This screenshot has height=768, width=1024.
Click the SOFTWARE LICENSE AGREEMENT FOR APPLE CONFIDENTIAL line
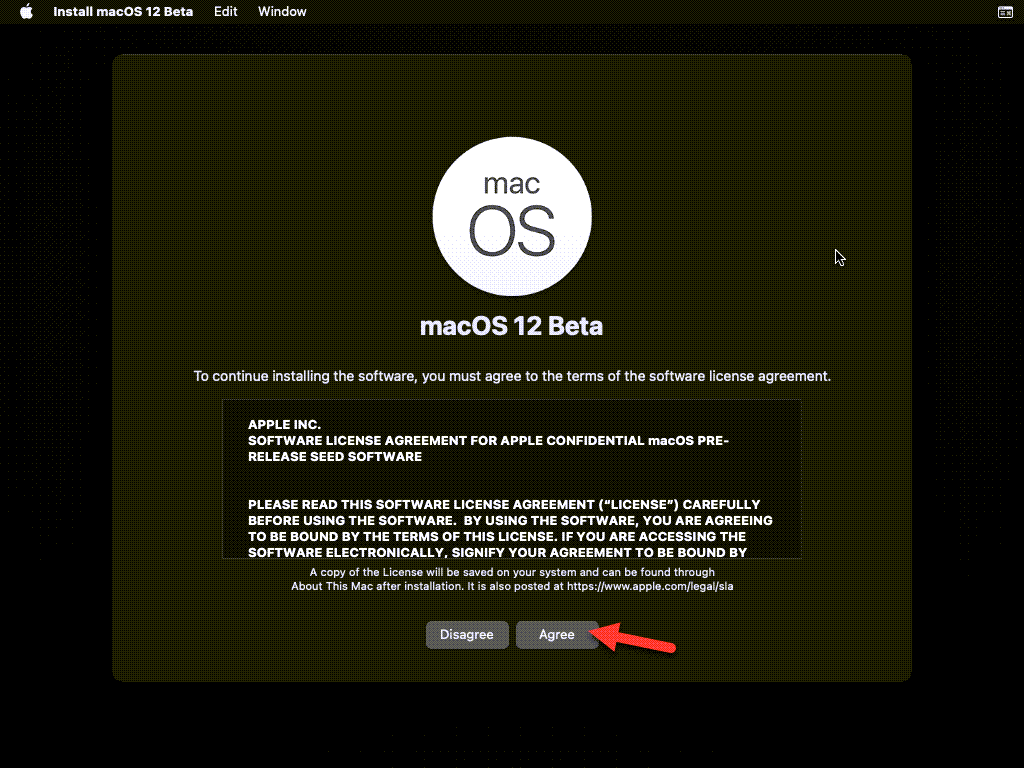(488, 441)
